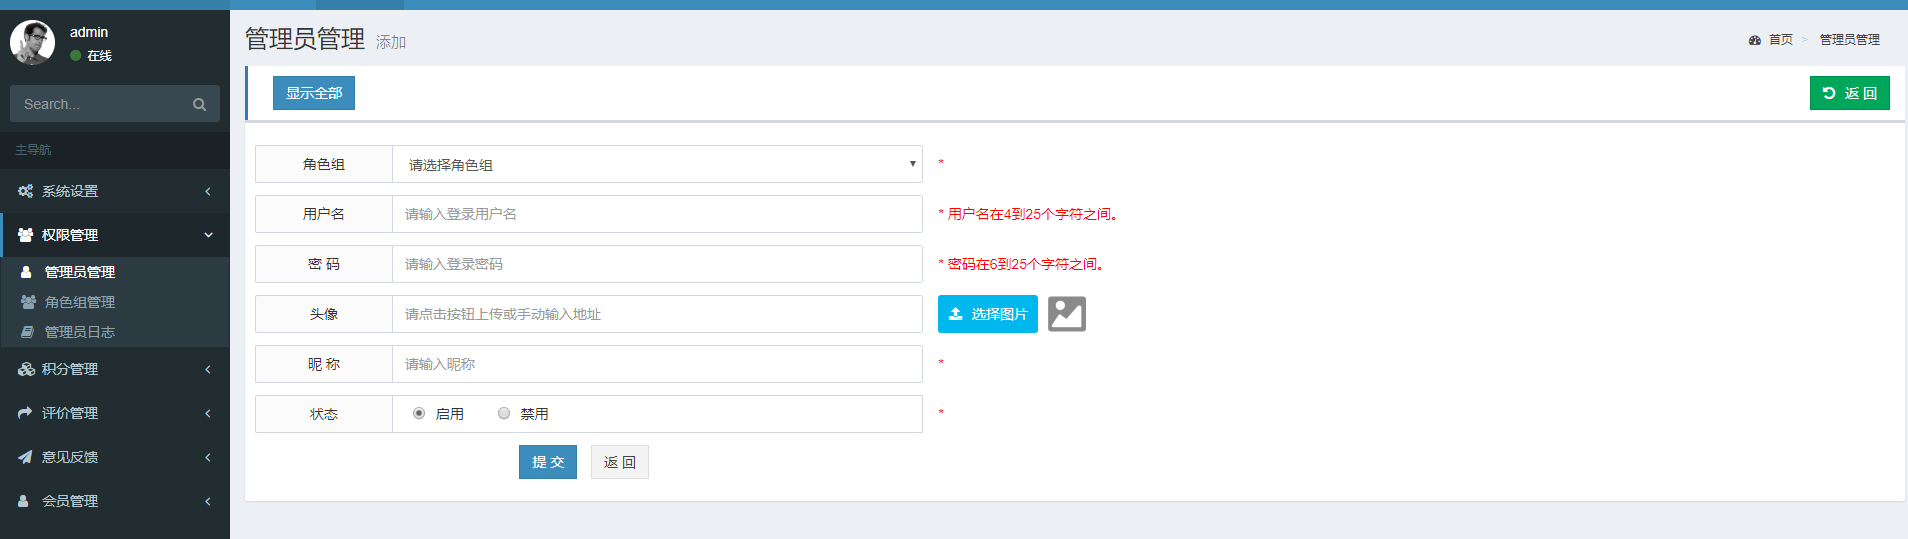The image size is (1908, 539).
Task: Click the user icon beside 管理员管理
Action: click(27, 272)
